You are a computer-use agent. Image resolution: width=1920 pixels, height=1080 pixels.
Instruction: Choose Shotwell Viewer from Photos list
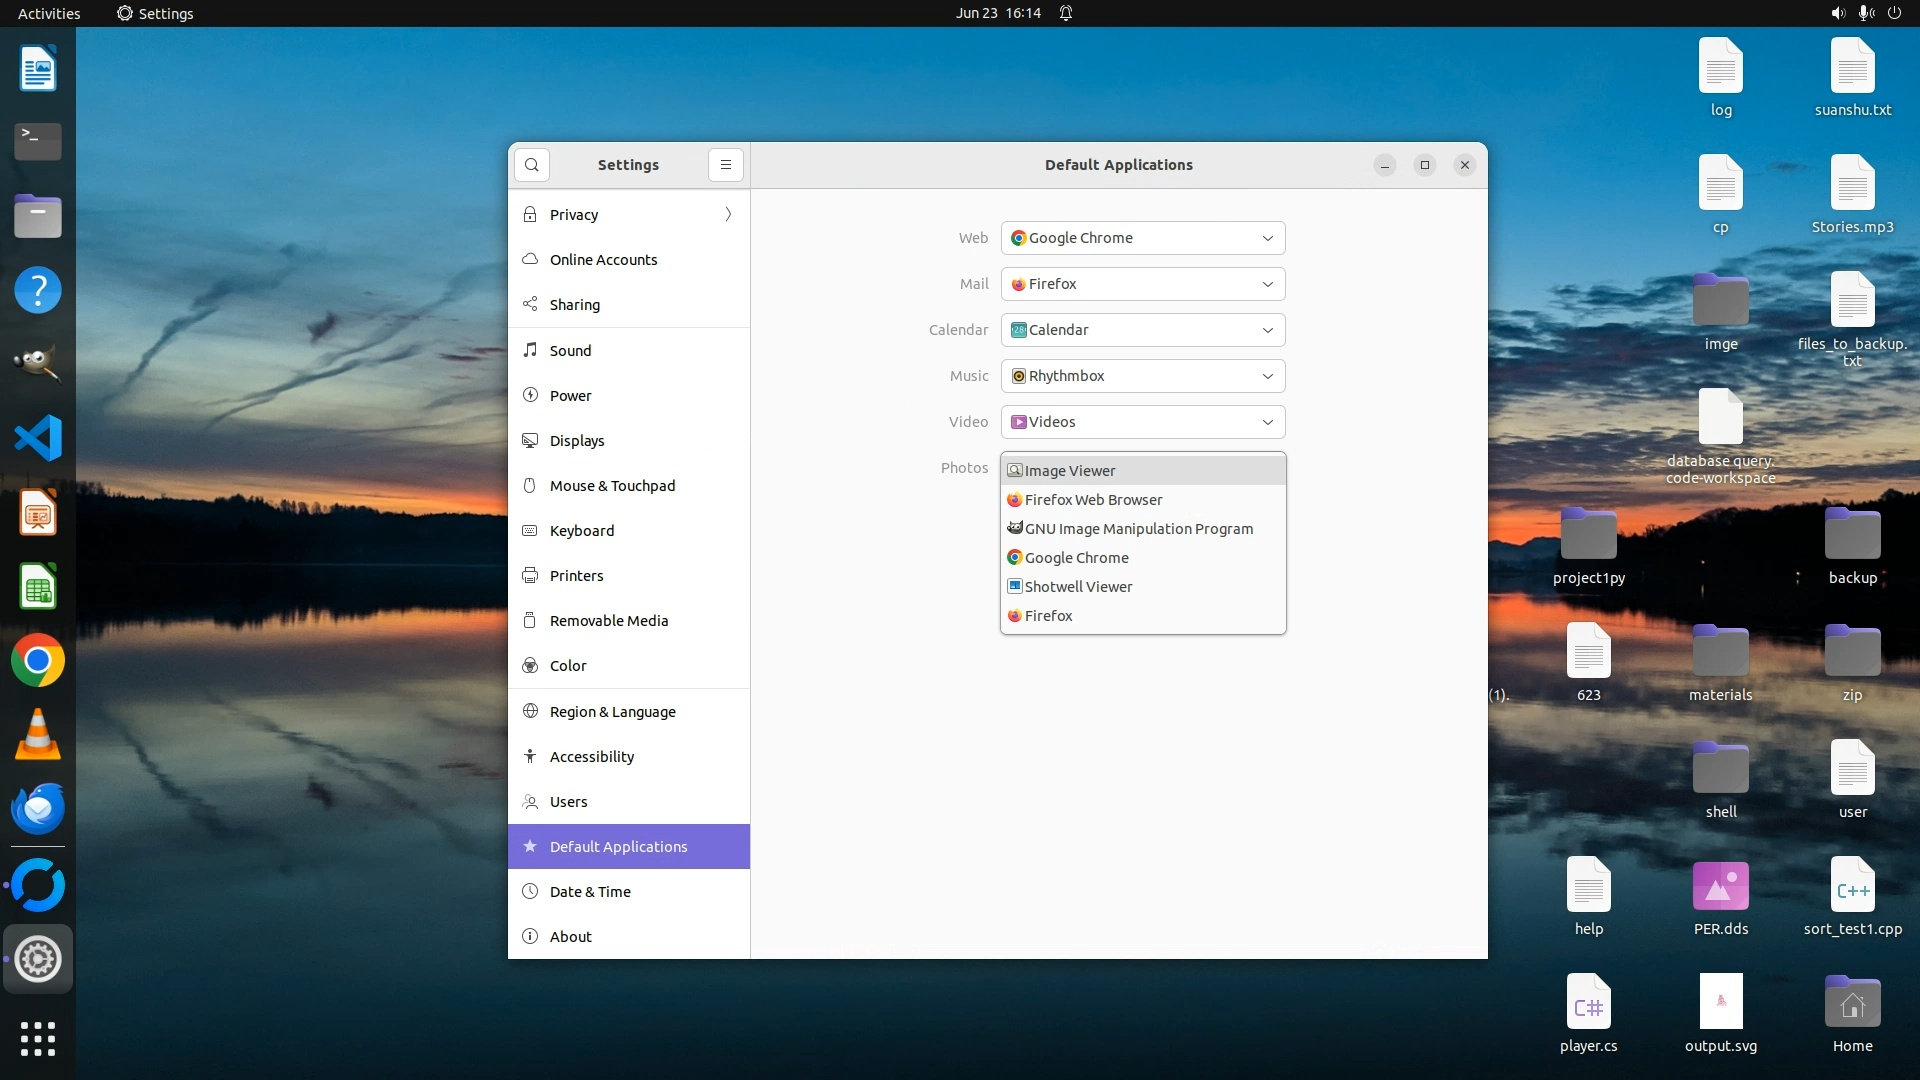click(x=1078, y=587)
